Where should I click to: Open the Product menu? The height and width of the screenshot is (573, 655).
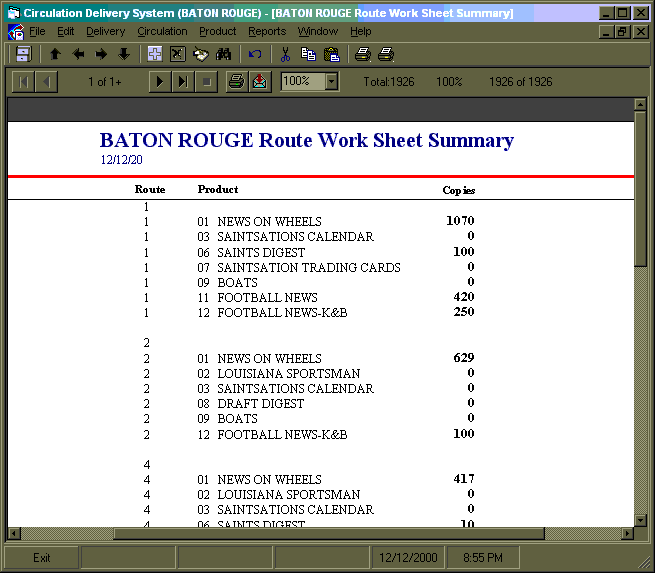pyautogui.click(x=218, y=31)
